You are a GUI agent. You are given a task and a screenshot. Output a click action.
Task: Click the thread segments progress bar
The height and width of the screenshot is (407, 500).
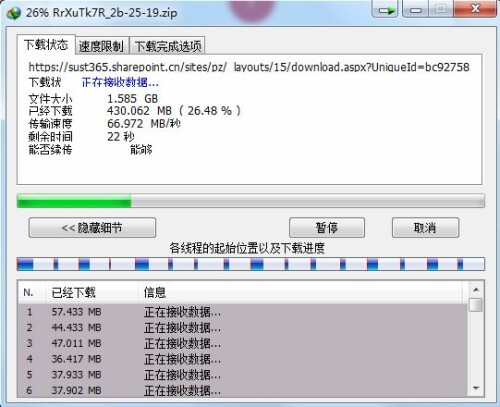point(251,264)
